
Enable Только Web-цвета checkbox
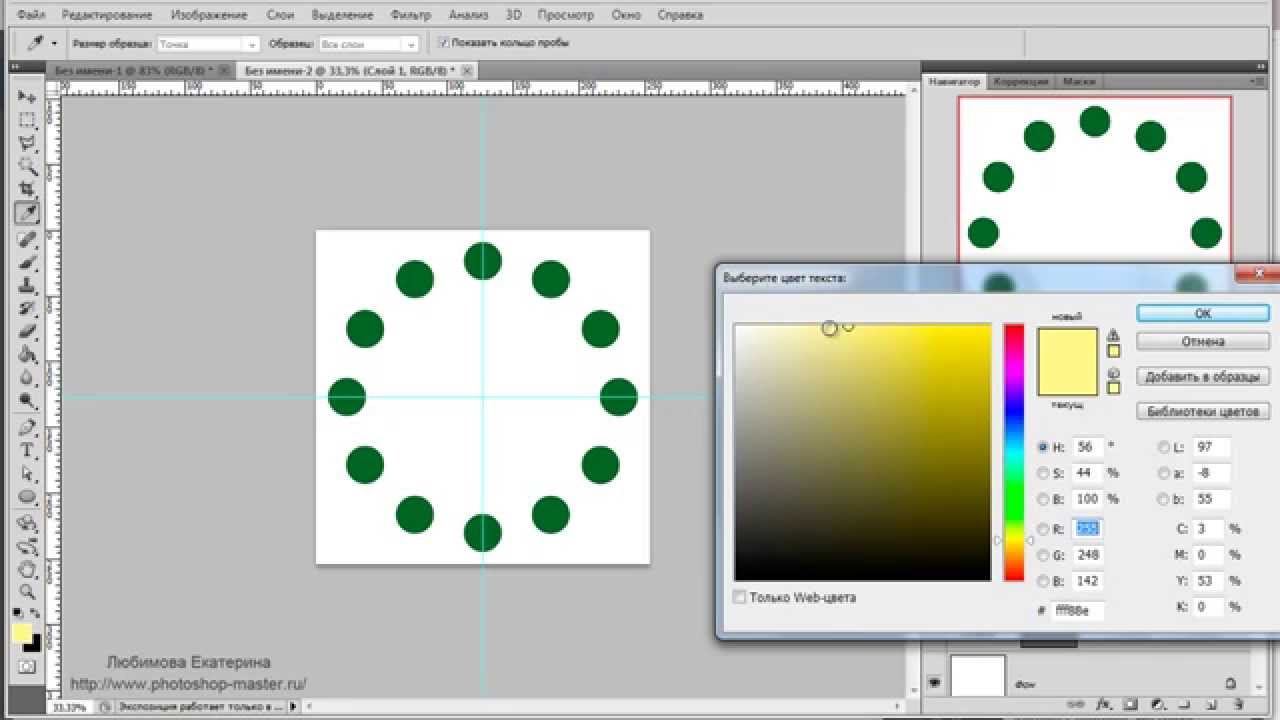[740, 597]
